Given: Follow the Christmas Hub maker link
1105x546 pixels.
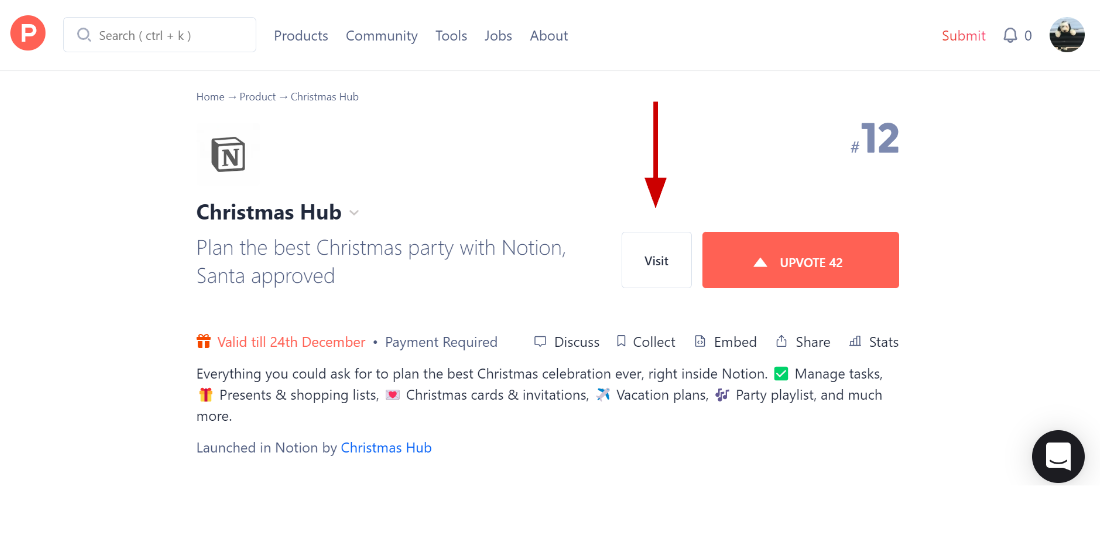Looking at the screenshot, I should [385, 447].
